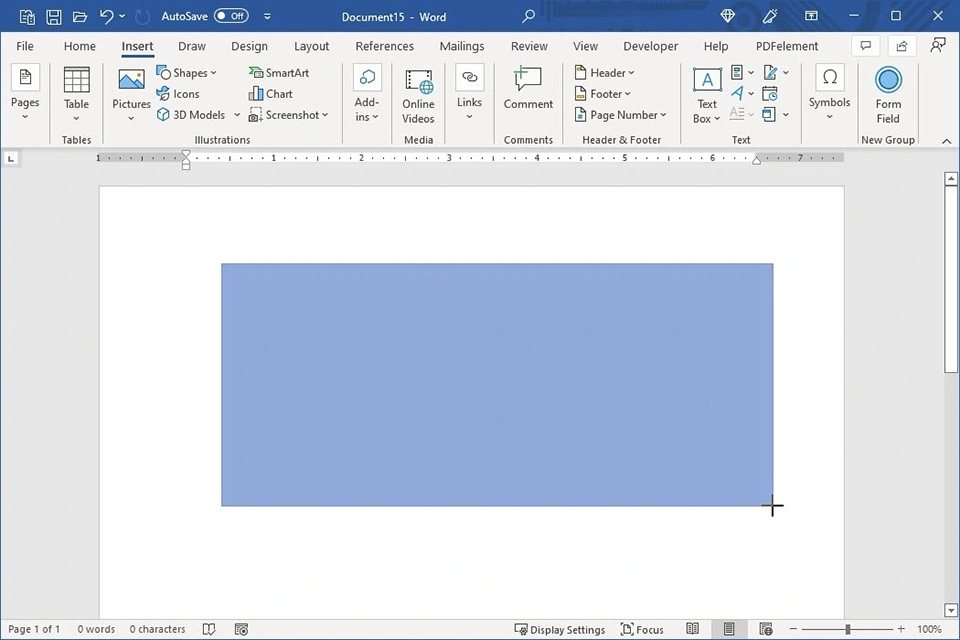The height and width of the screenshot is (640, 960).
Task: Insert a new Comment
Action: (x=528, y=90)
